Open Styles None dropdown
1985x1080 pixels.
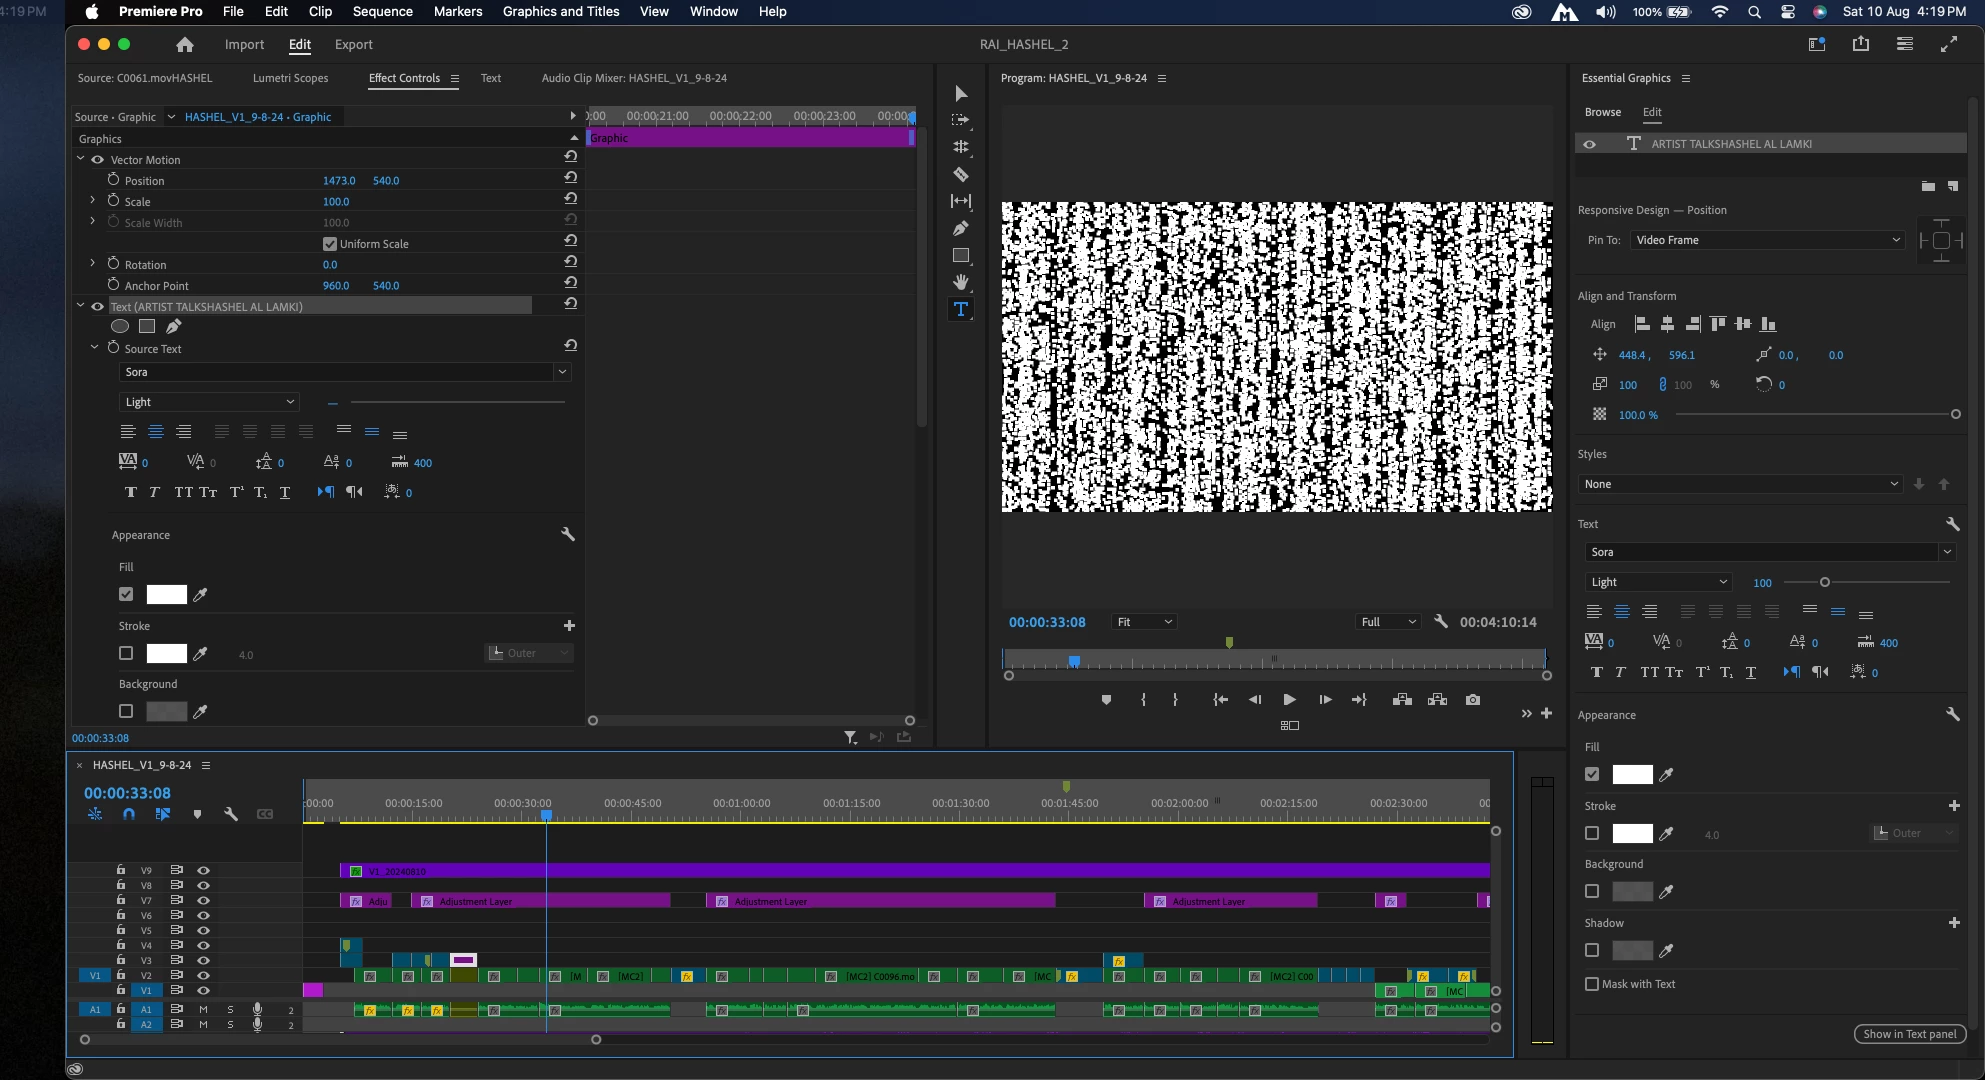1740,484
